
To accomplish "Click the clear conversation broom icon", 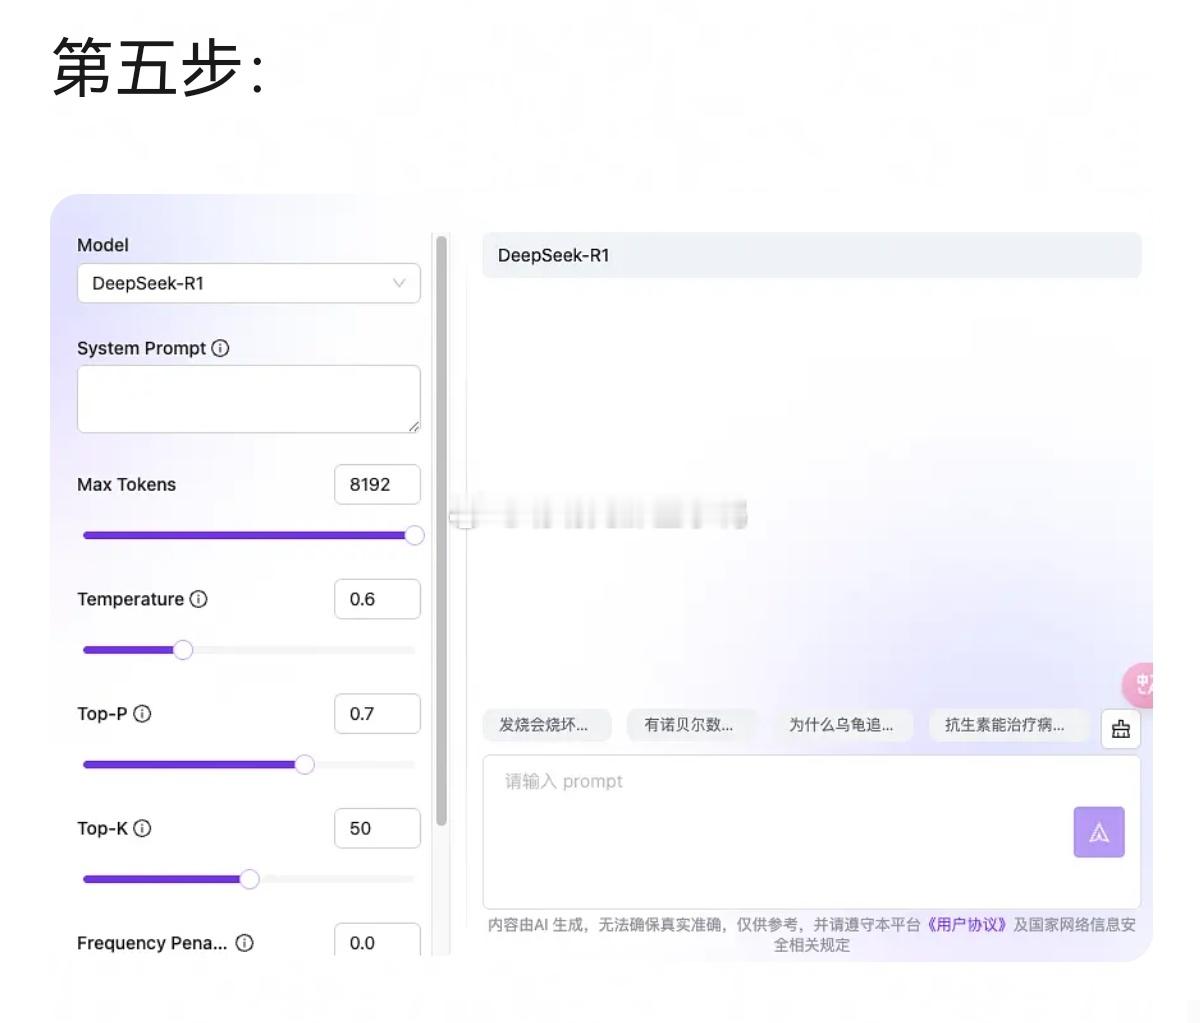I will tap(1121, 729).
